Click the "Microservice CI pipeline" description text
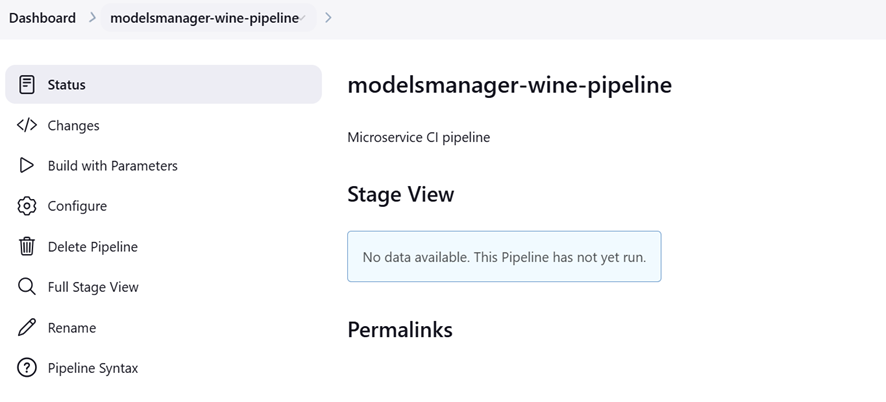 click(x=418, y=137)
